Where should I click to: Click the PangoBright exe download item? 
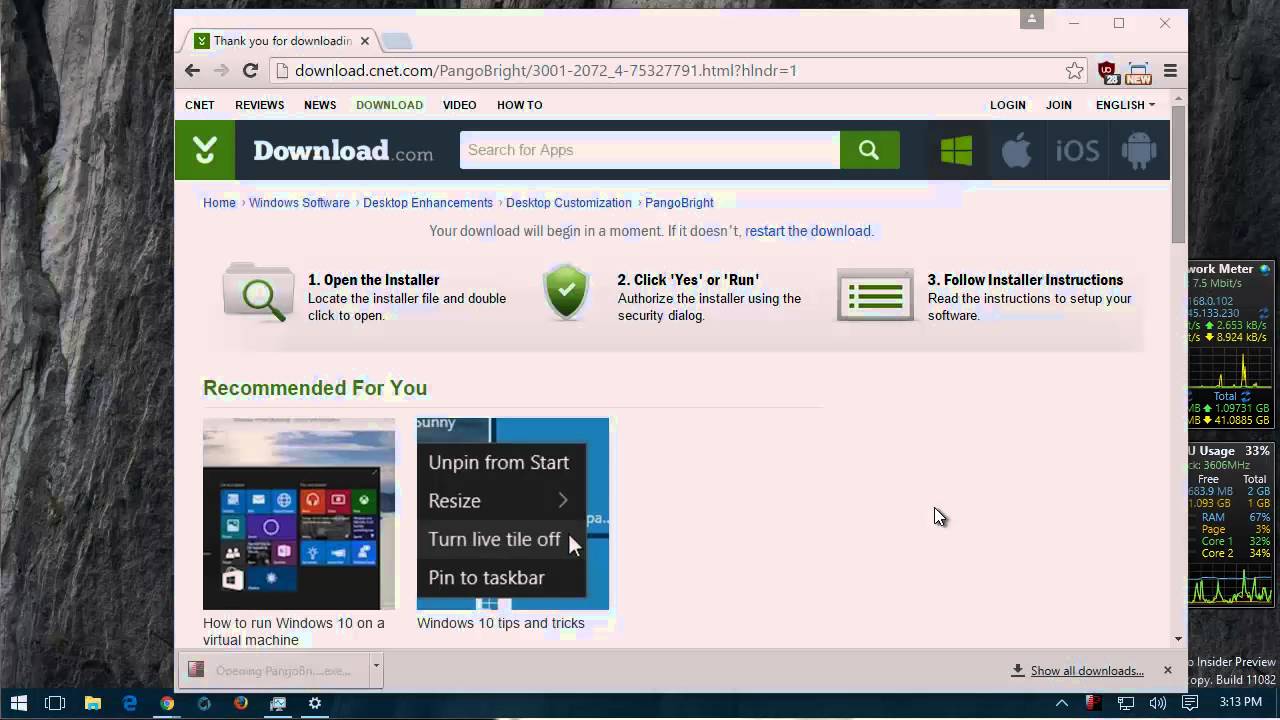(x=274, y=670)
